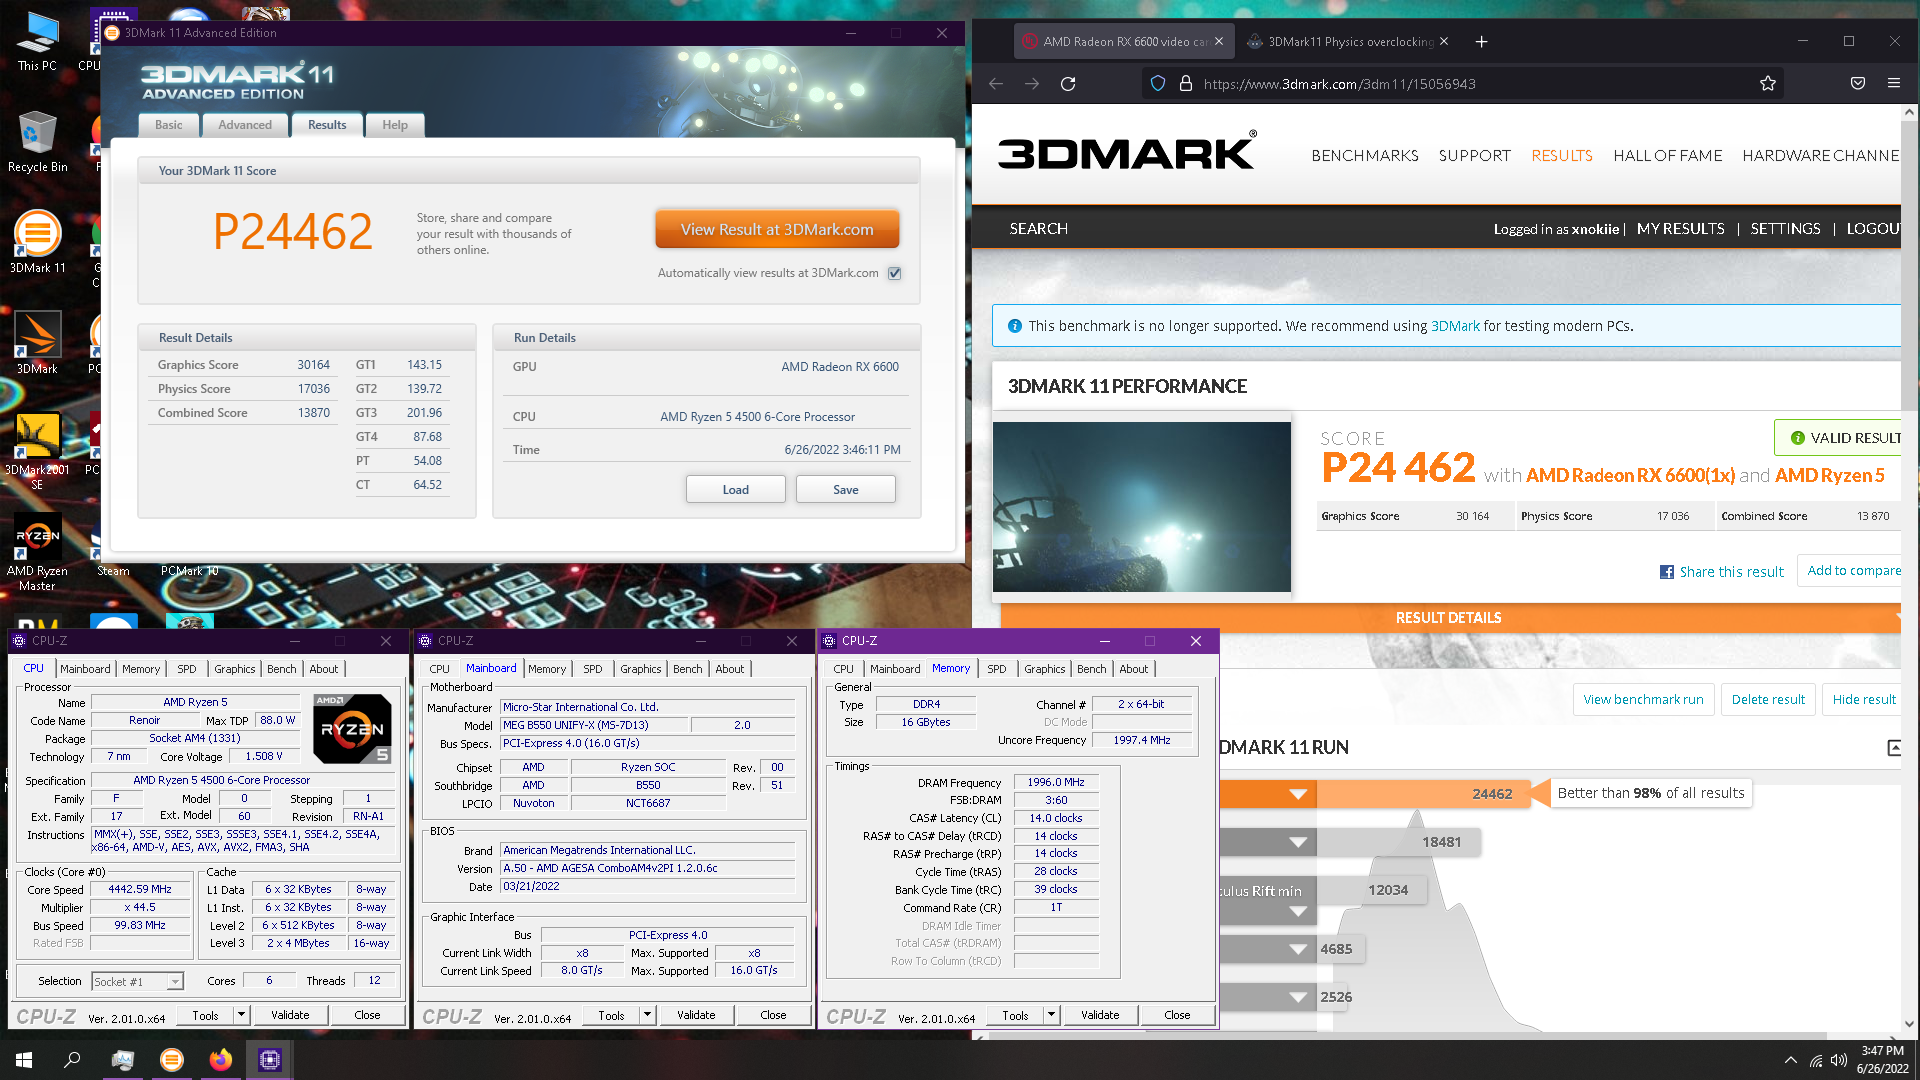This screenshot has height=1080, width=1920.
Task: Open BENCHMARKS in 3DMark site menu
Action: tap(1365, 155)
